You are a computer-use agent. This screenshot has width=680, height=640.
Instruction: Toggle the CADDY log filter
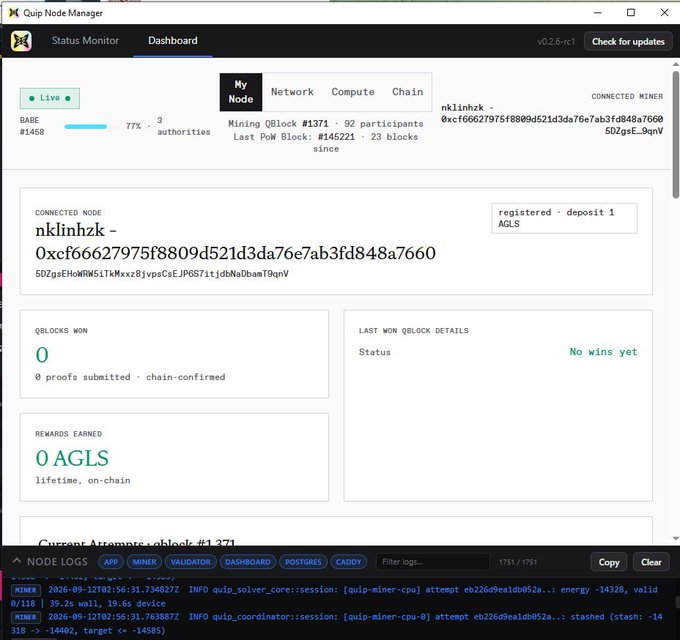click(x=348, y=562)
